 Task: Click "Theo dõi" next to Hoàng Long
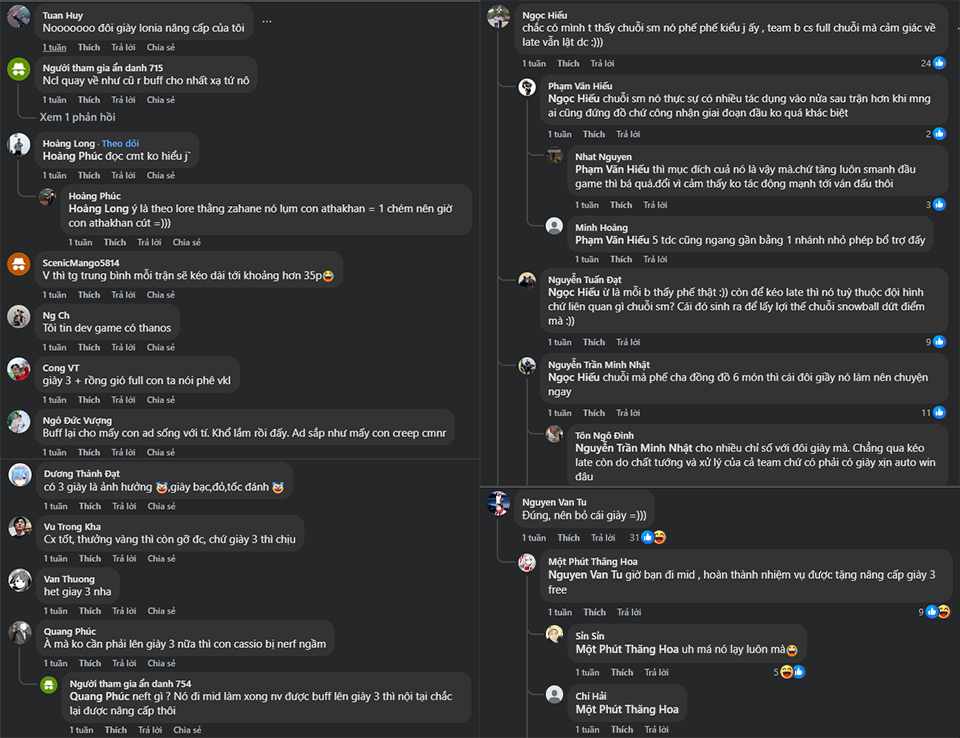click(120, 143)
